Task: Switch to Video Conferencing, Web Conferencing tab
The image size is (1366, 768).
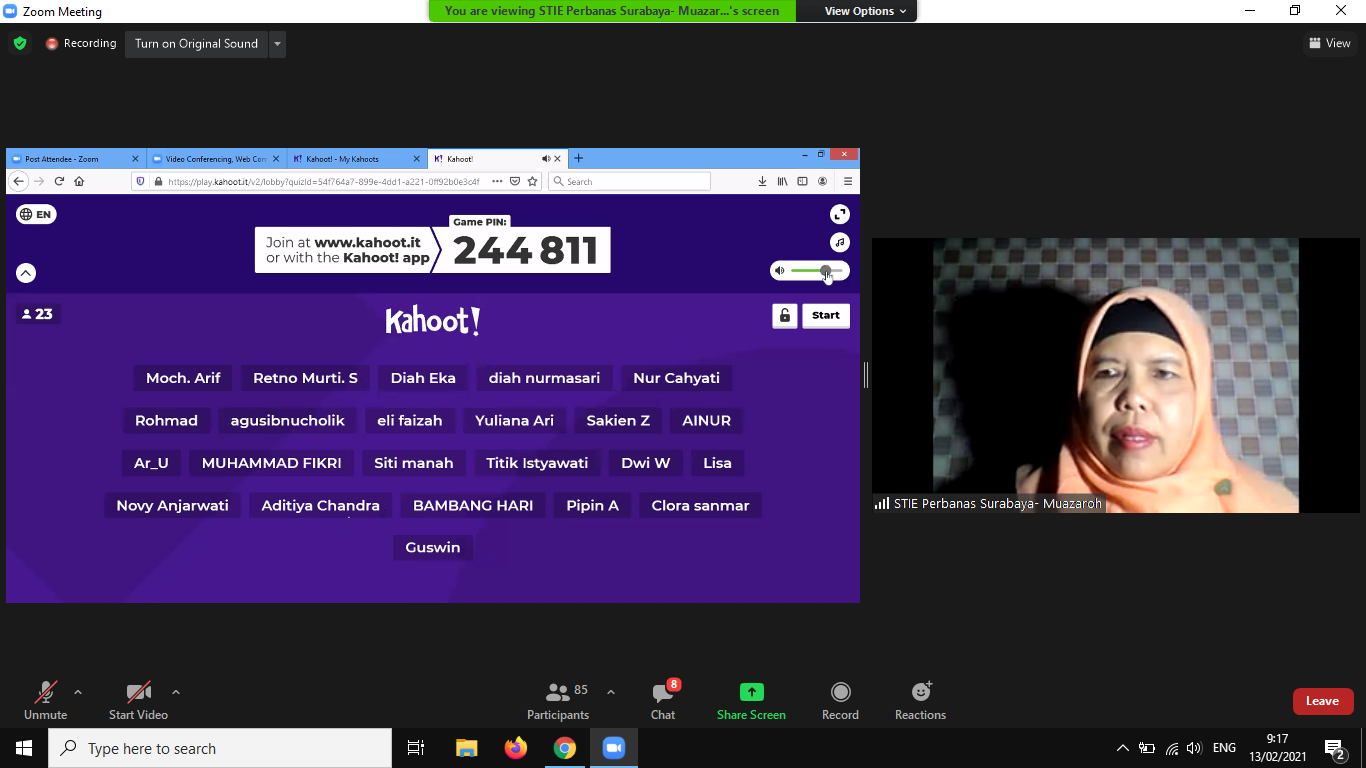Action: click(215, 158)
